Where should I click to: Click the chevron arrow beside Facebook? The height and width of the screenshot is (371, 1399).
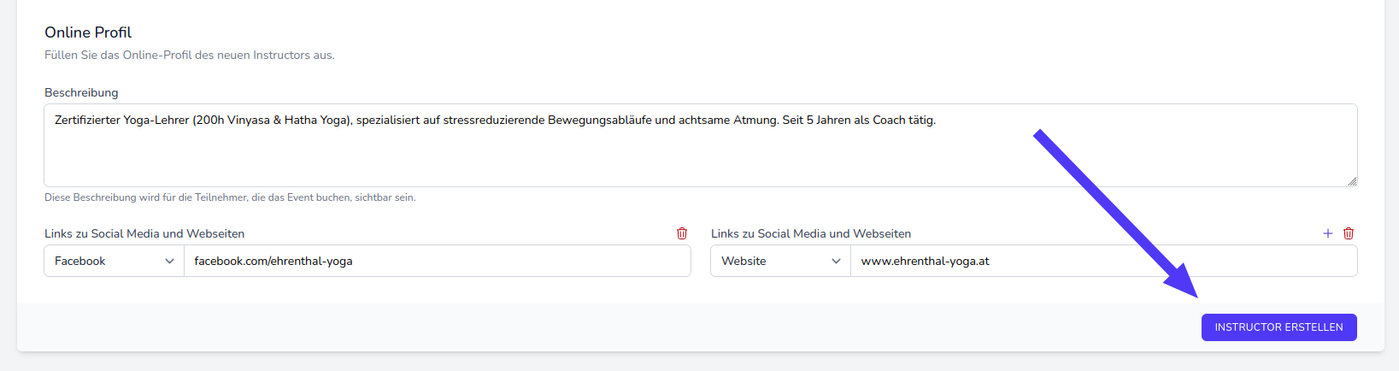coord(168,261)
